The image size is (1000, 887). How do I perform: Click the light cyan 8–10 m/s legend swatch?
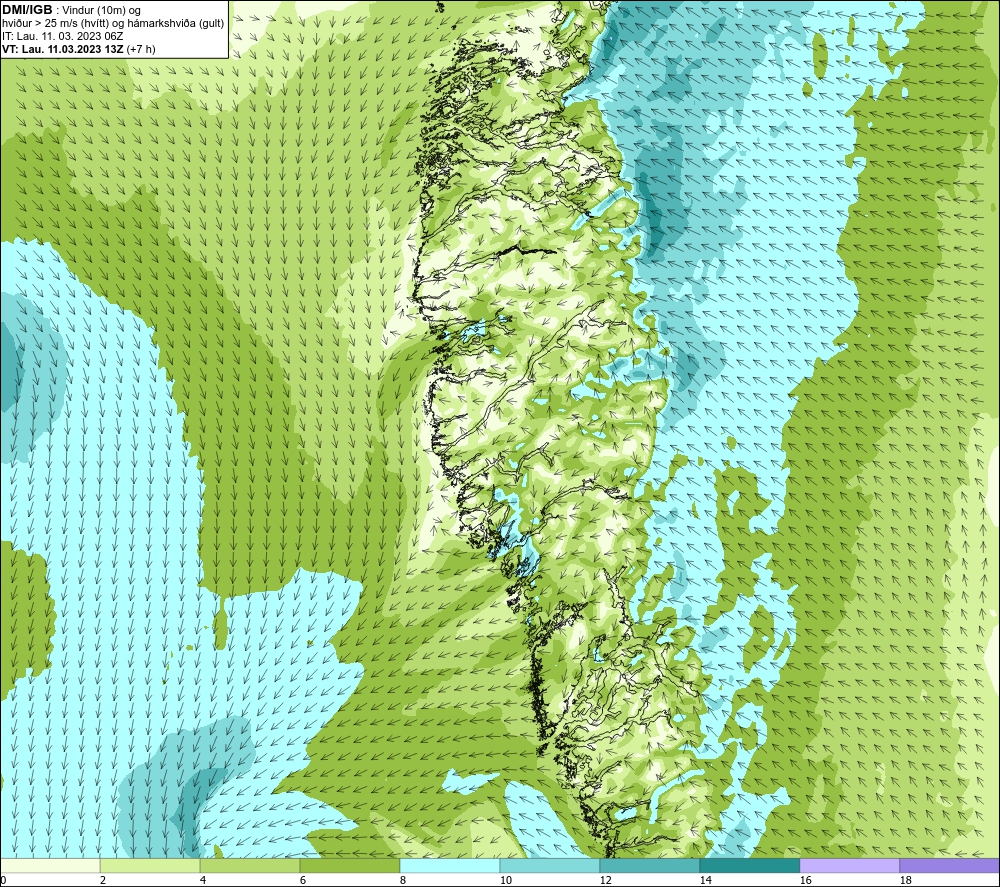point(450,866)
